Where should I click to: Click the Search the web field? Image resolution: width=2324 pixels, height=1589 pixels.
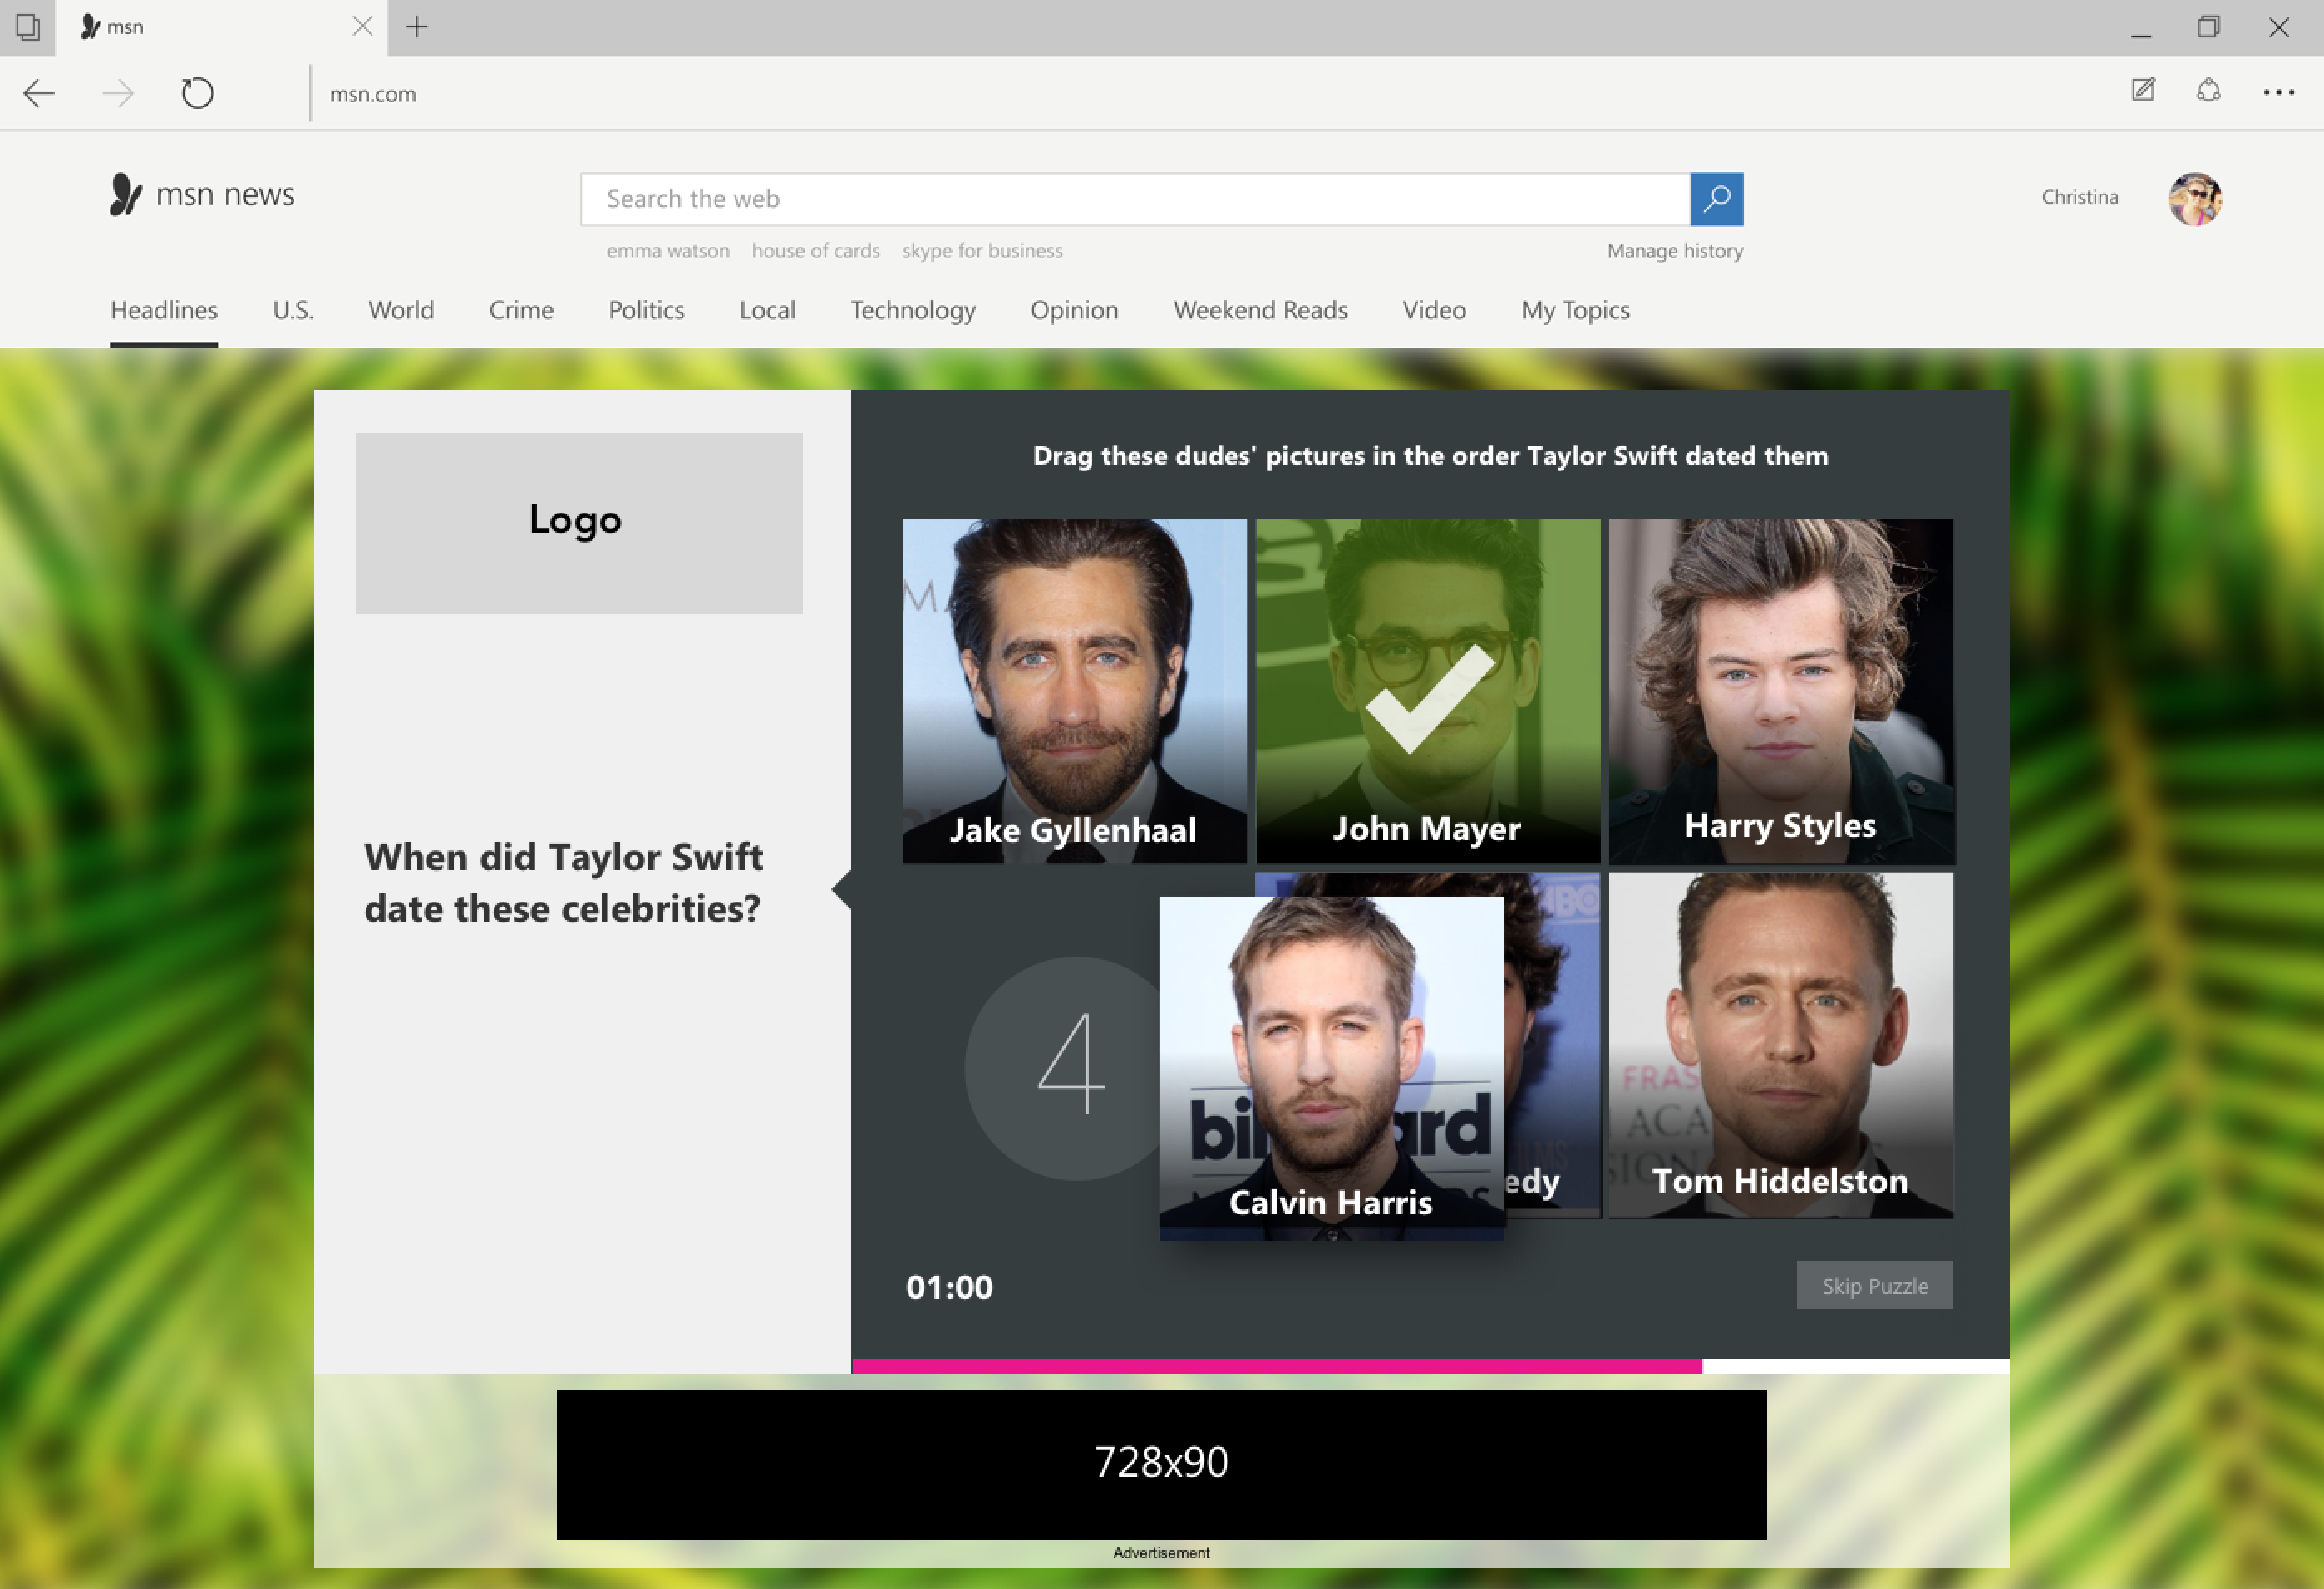click(1134, 199)
